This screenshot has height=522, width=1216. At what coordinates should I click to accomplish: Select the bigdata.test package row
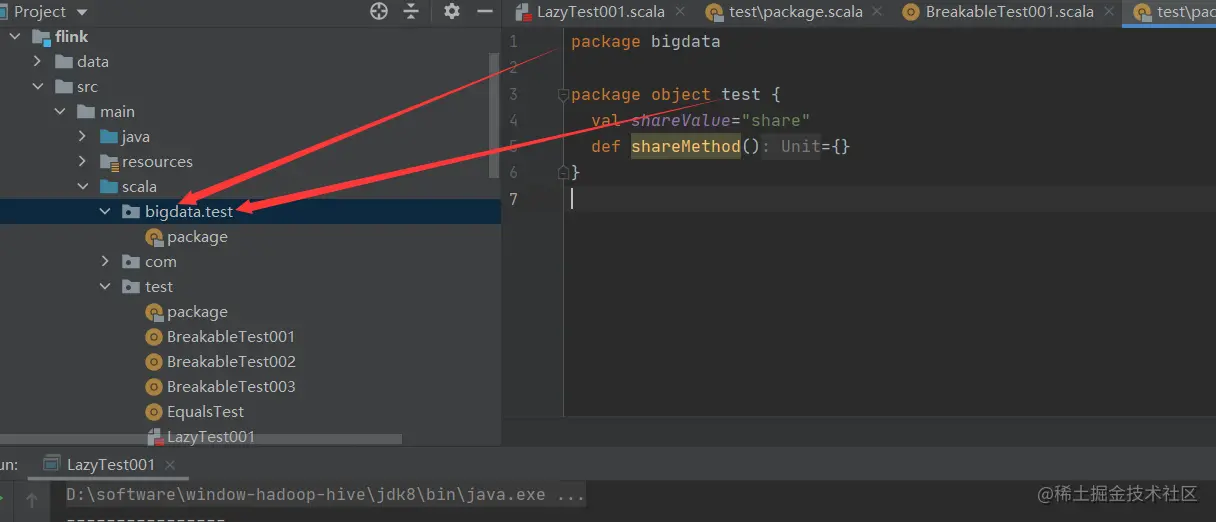[250, 211]
